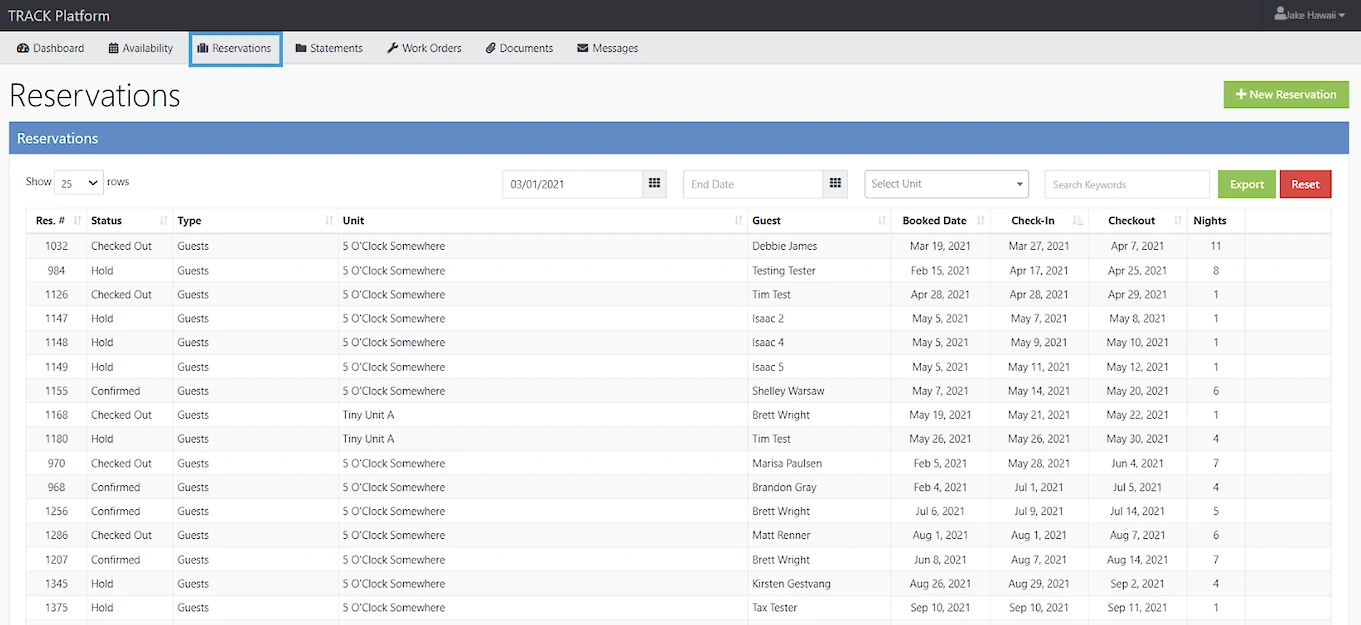Image resolution: width=1361 pixels, height=625 pixels.
Task: Open the Messages tab
Action: pos(607,48)
